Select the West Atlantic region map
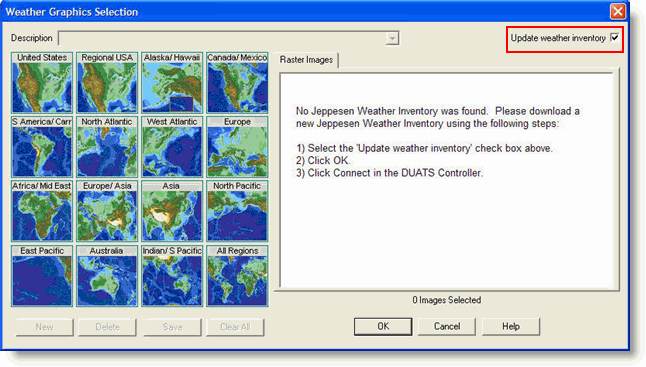The width and height of the screenshot is (646, 367). click(x=172, y=147)
